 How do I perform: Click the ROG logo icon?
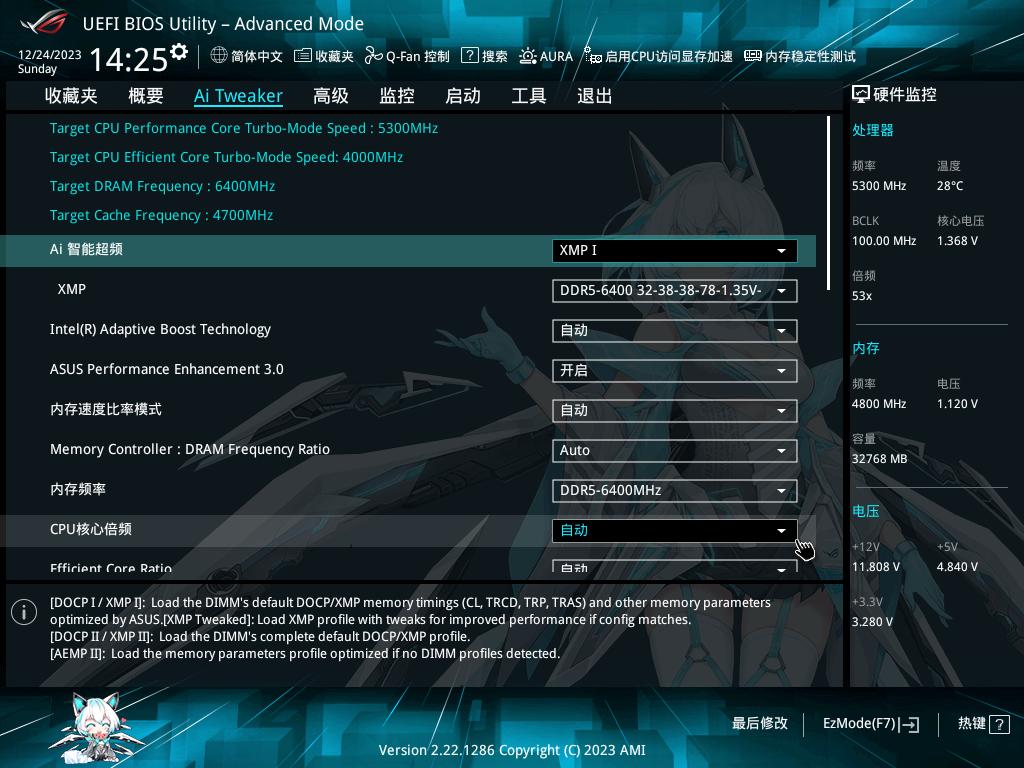[x=44, y=23]
